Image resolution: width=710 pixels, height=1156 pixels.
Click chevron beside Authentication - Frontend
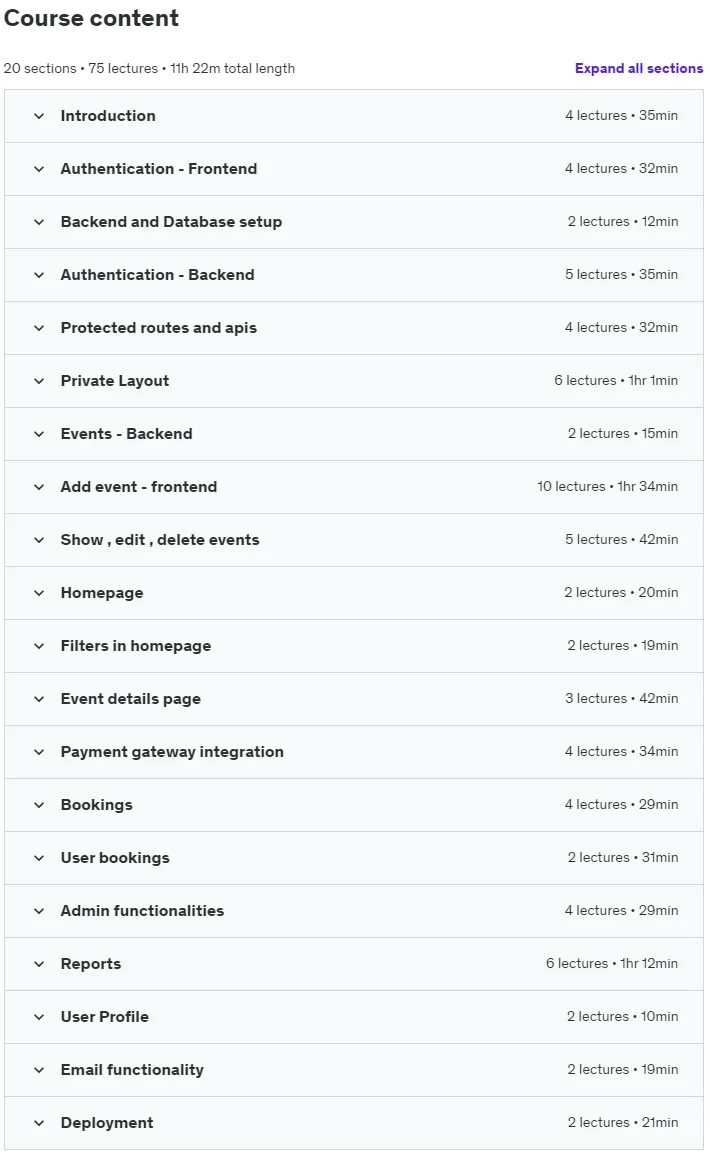[39, 169]
